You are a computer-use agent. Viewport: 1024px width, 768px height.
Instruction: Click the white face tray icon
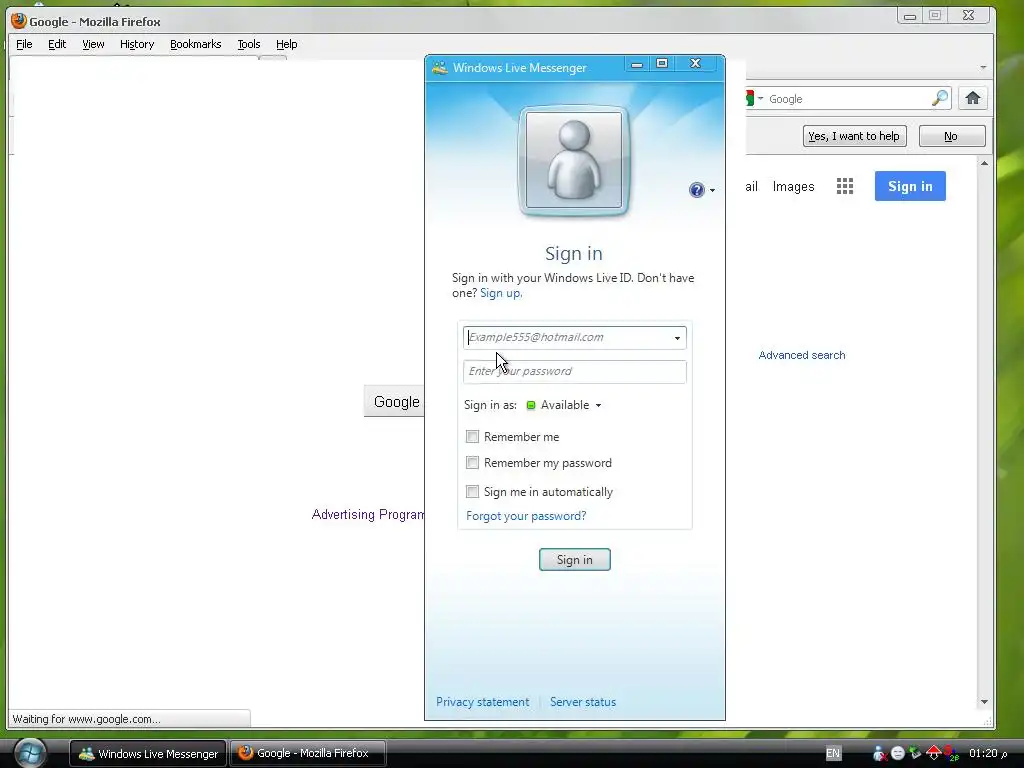click(x=898, y=753)
